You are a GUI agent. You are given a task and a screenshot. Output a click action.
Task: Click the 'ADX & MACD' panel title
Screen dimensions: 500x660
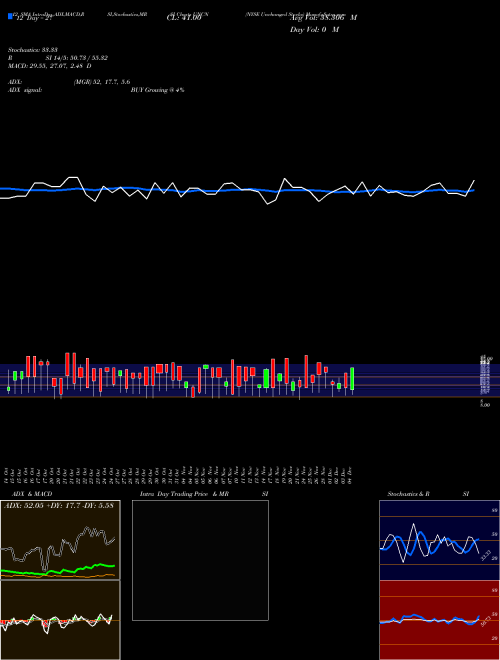(32, 494)
